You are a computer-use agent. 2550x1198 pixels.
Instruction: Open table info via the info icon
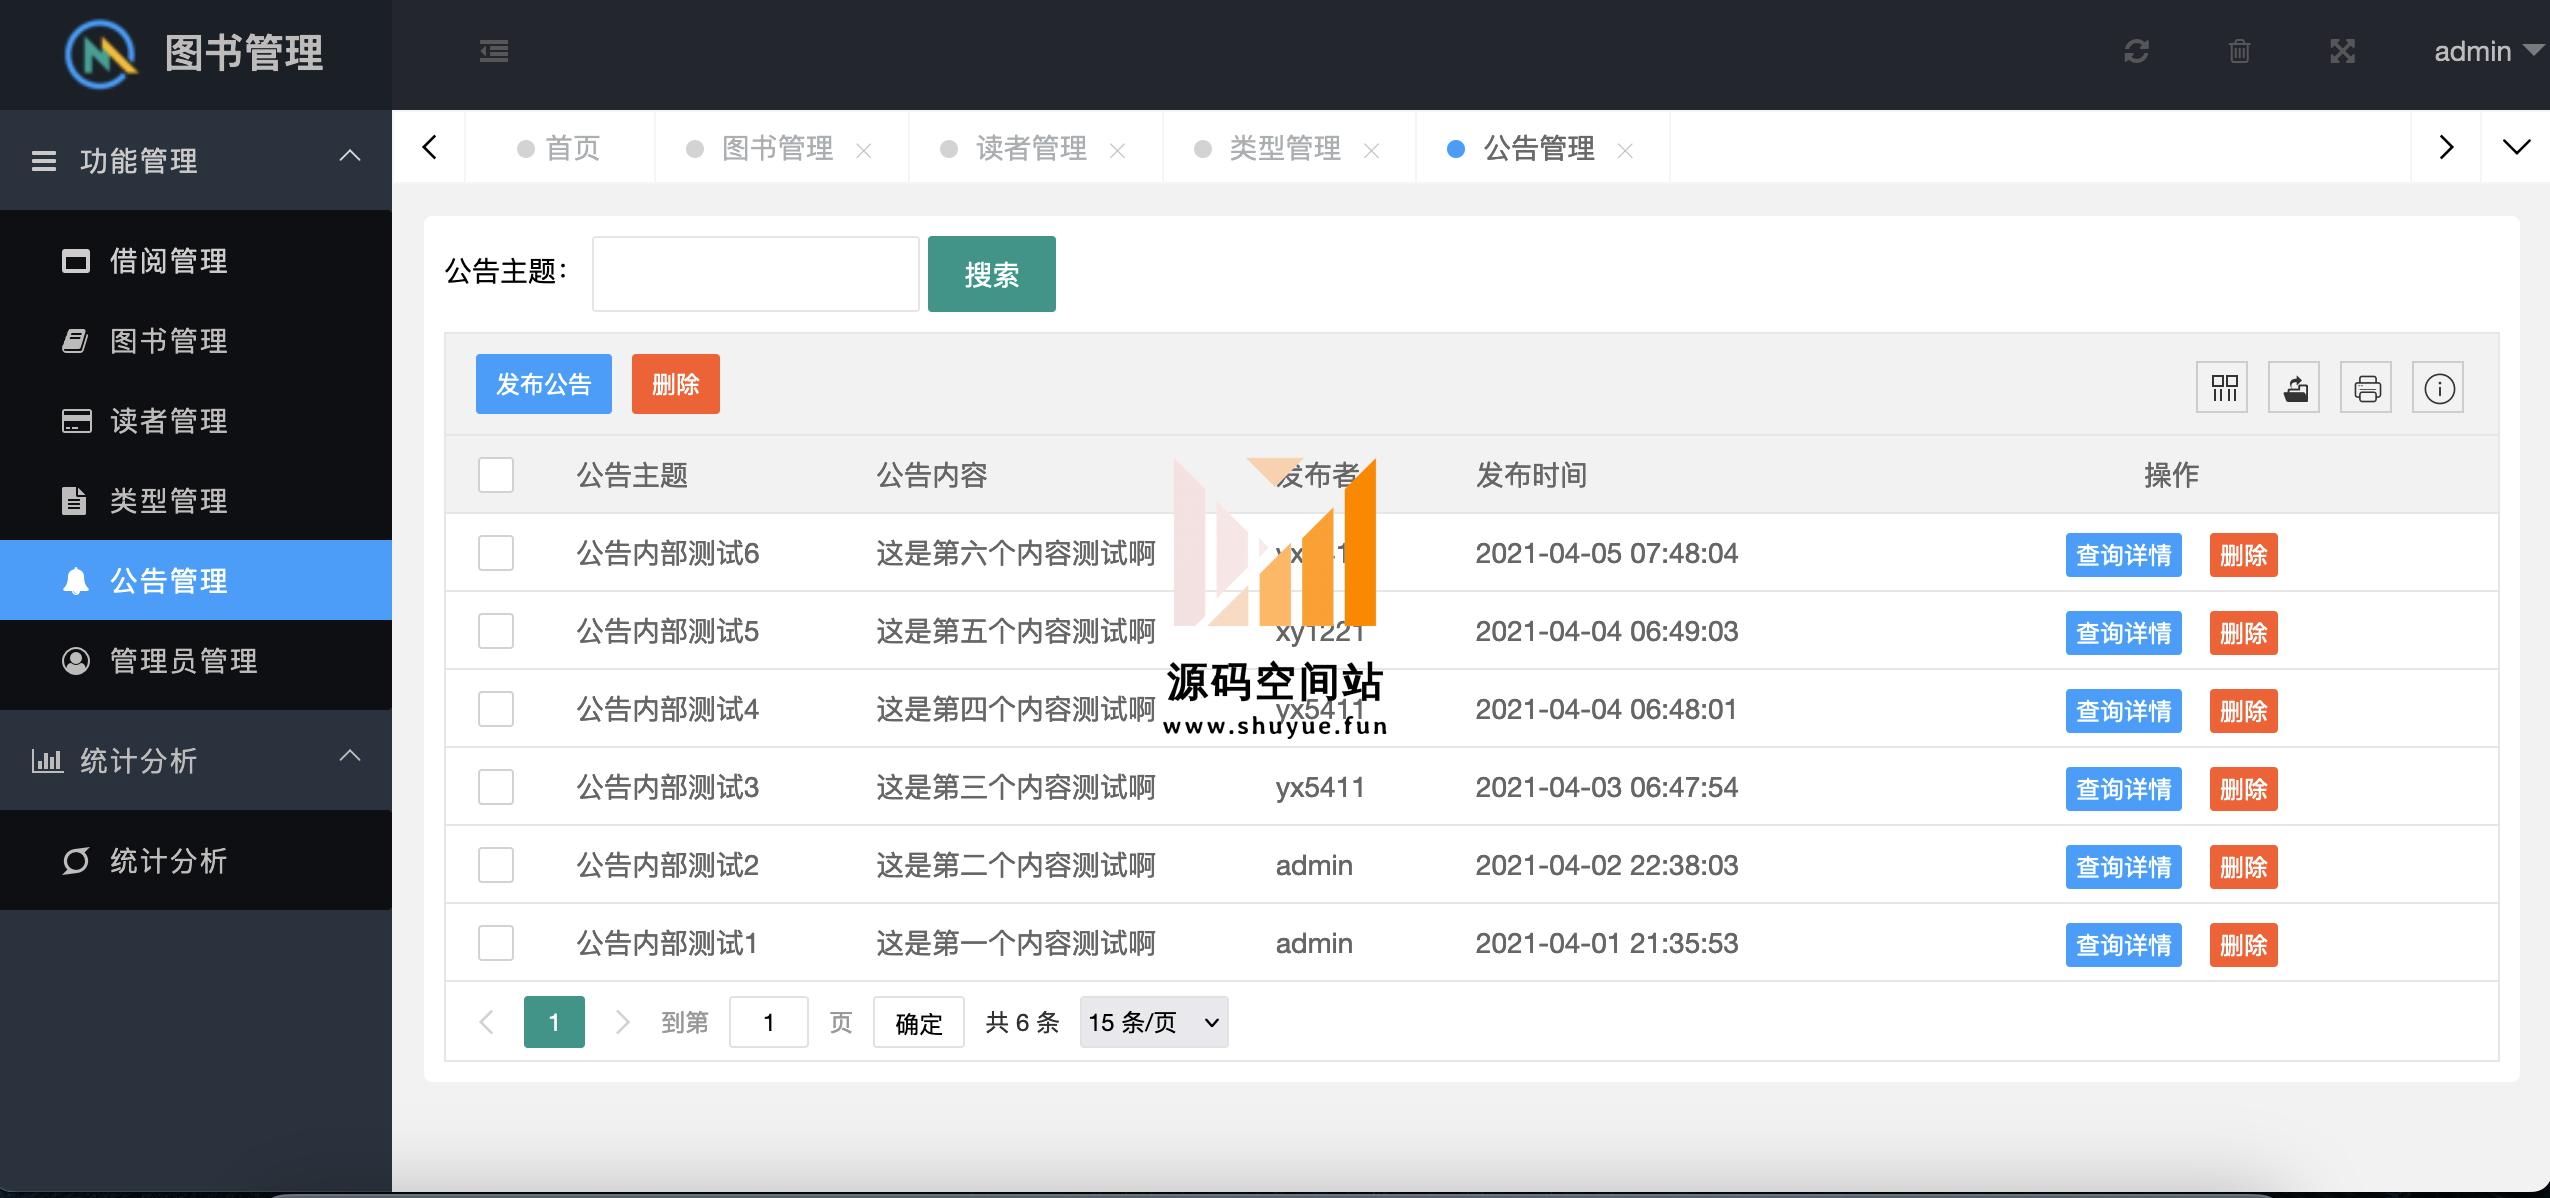click(2438, 388)
